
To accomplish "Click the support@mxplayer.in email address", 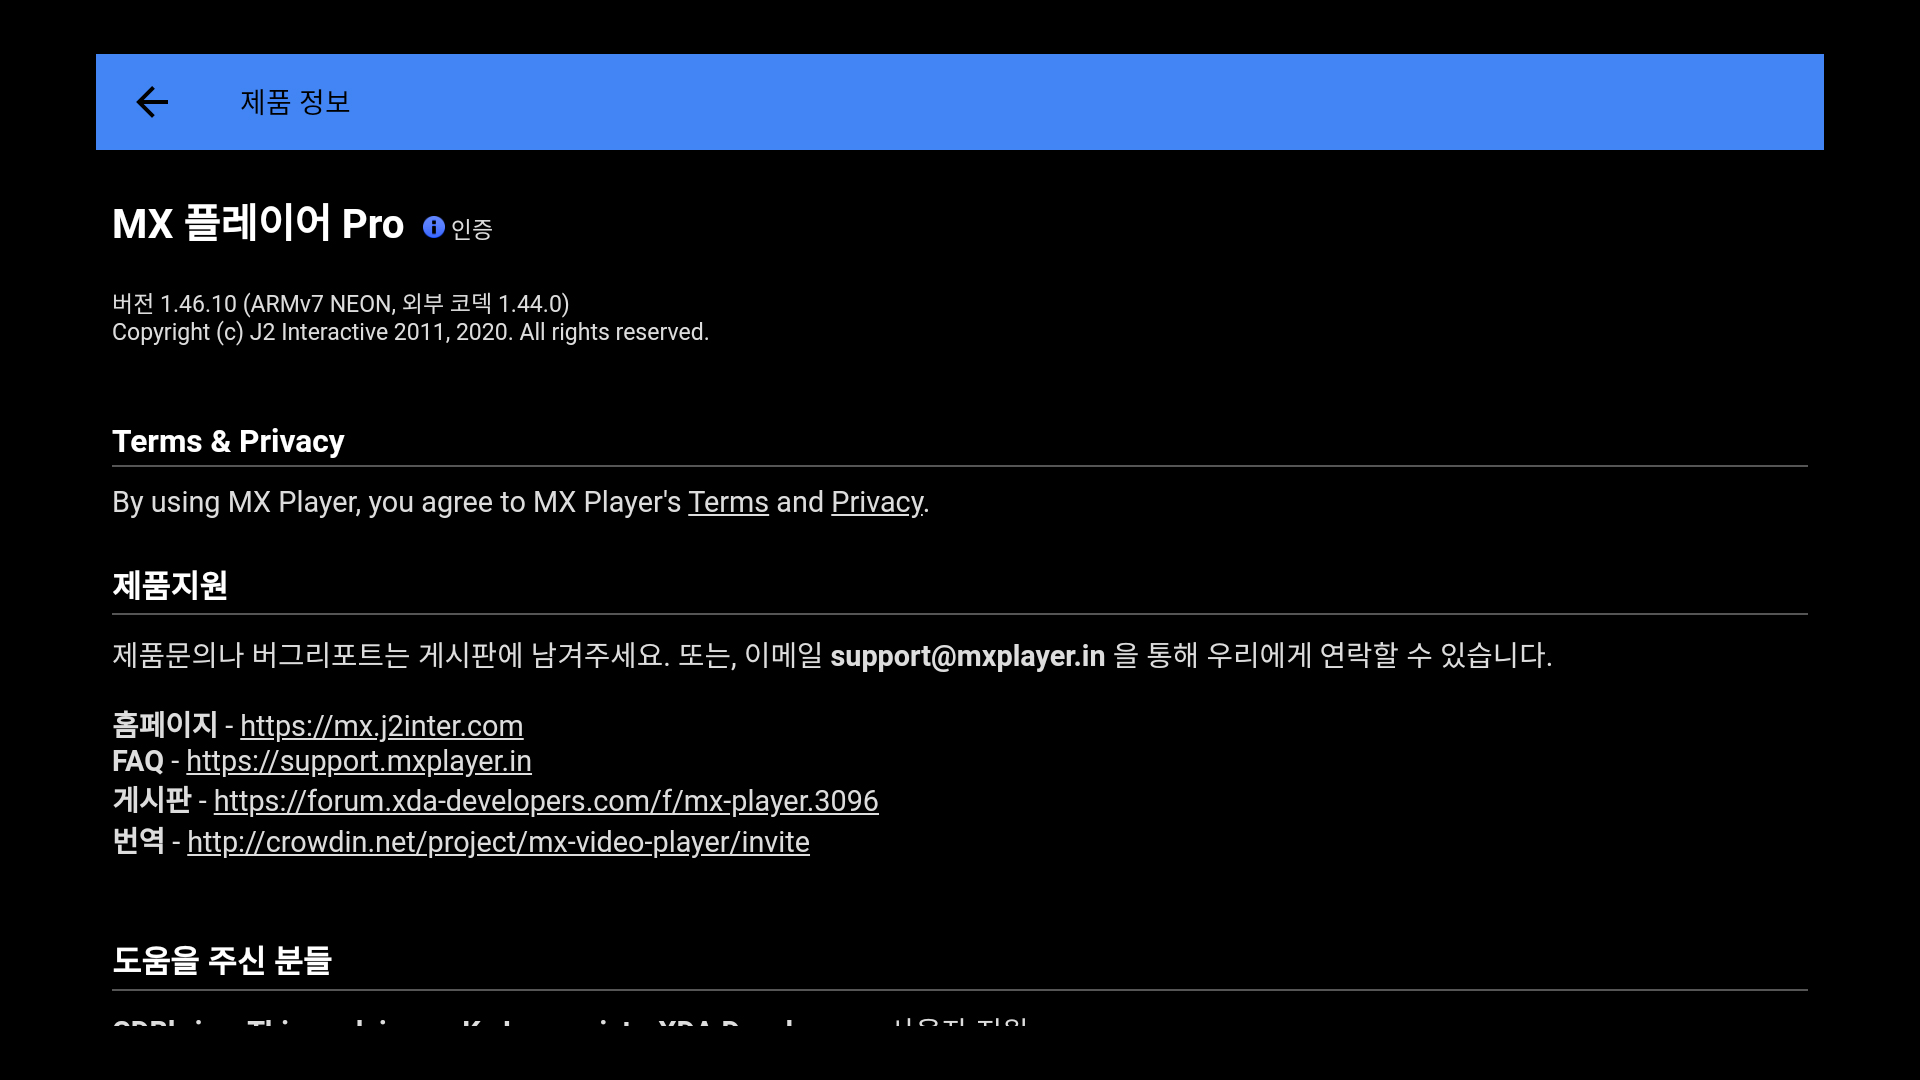I will coord(967,656).
